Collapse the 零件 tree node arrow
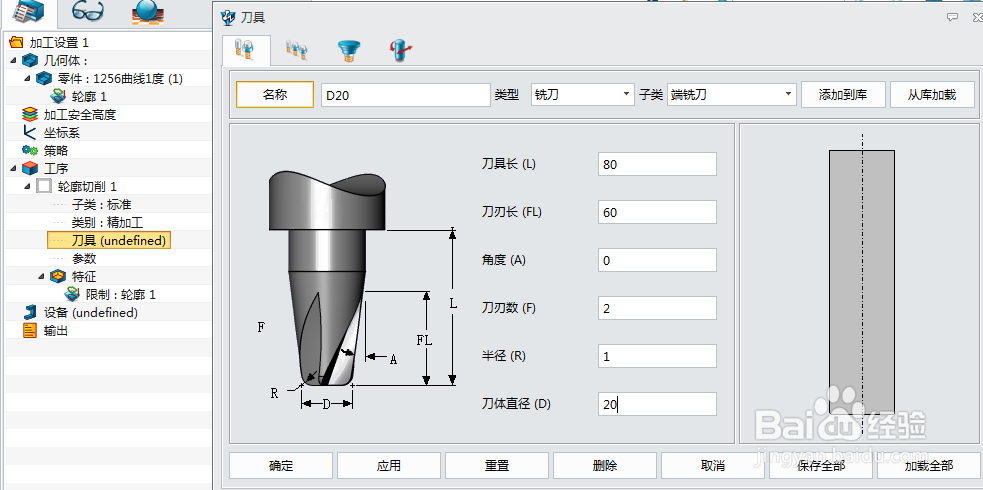This screenshot has width=983, height=490. tap(28, 78)
